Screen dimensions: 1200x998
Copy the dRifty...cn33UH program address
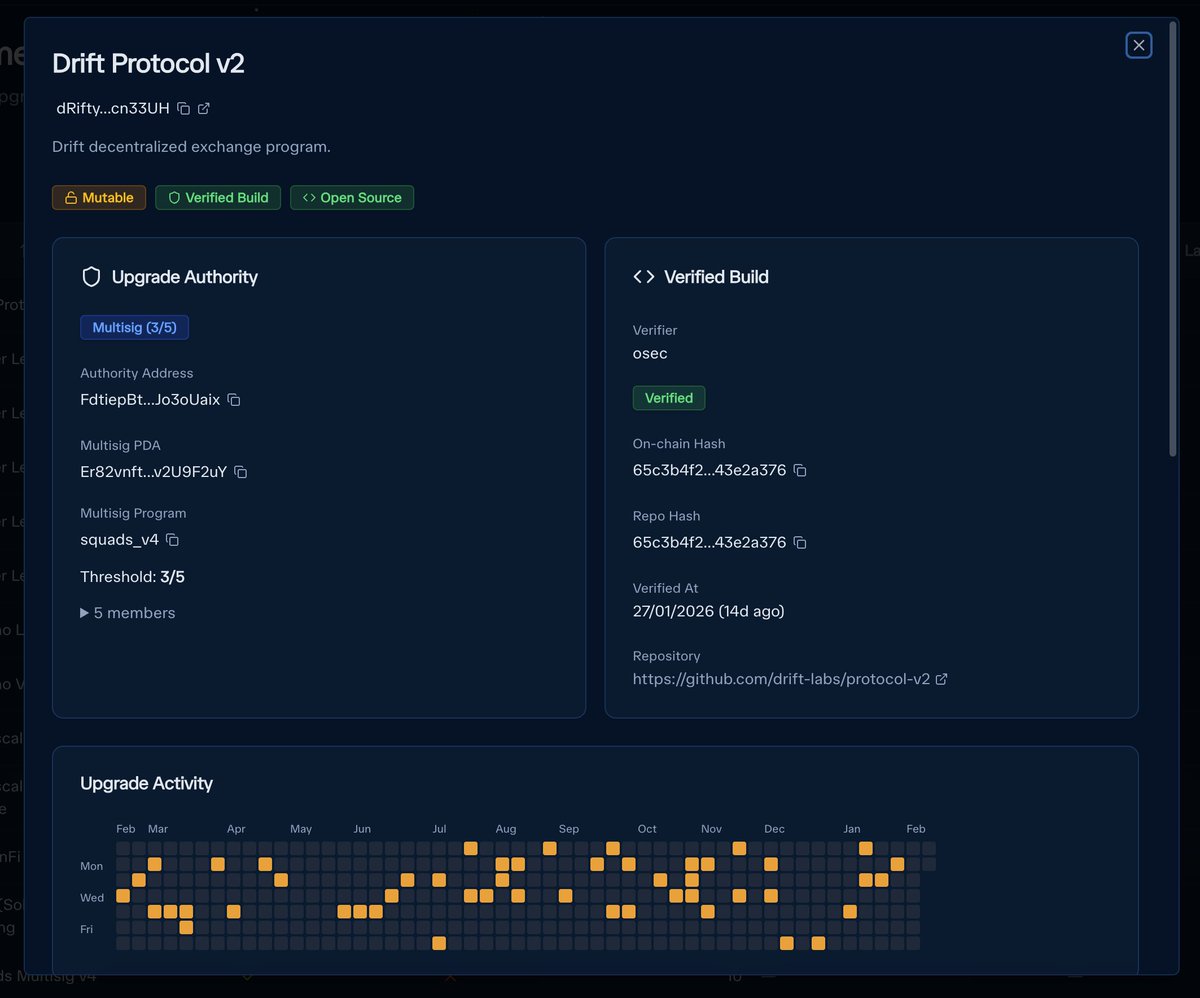point(183,108)
